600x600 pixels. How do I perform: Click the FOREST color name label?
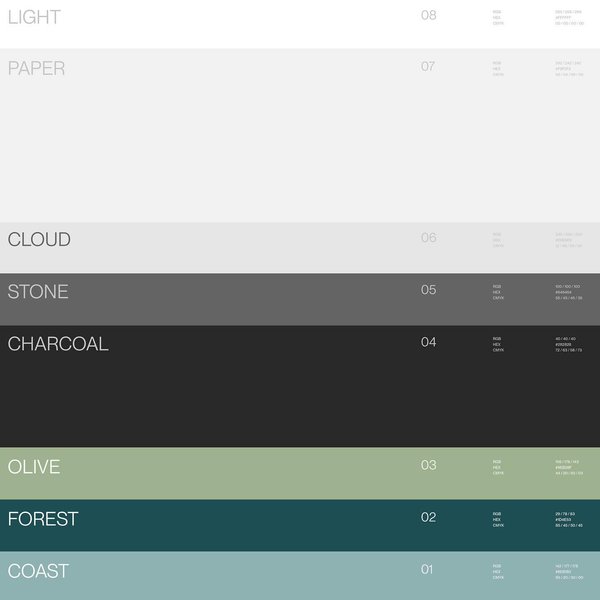click(43, 519)
